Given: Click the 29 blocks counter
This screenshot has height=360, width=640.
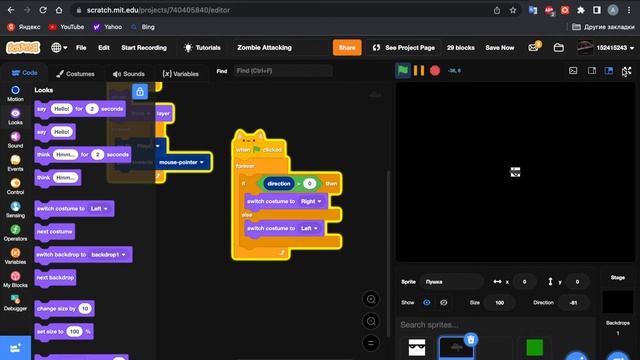Looking at the screenshot, I should (x=460, y=48).
